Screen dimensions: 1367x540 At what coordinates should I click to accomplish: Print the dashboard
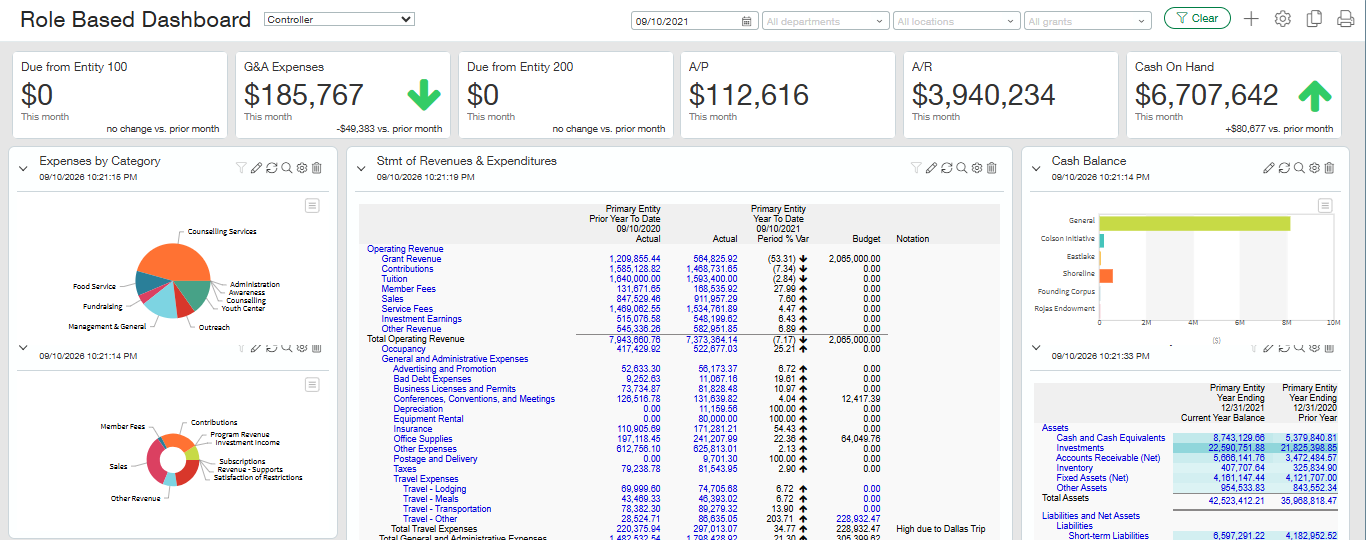click(1345, 18)
